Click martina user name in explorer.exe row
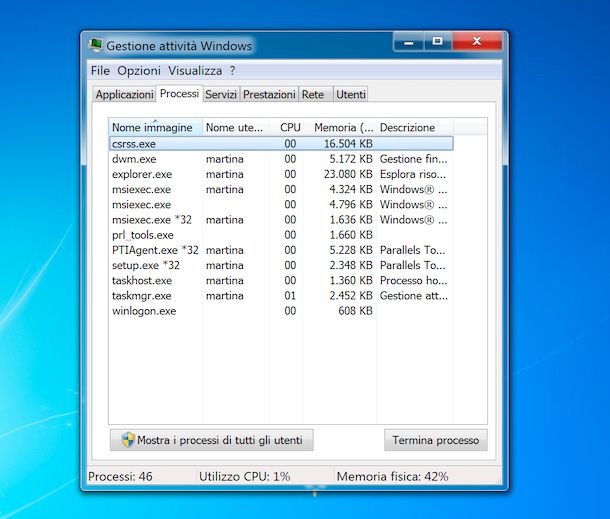The width and height of the screenshot is (610, 519). [x=224, y=174]
